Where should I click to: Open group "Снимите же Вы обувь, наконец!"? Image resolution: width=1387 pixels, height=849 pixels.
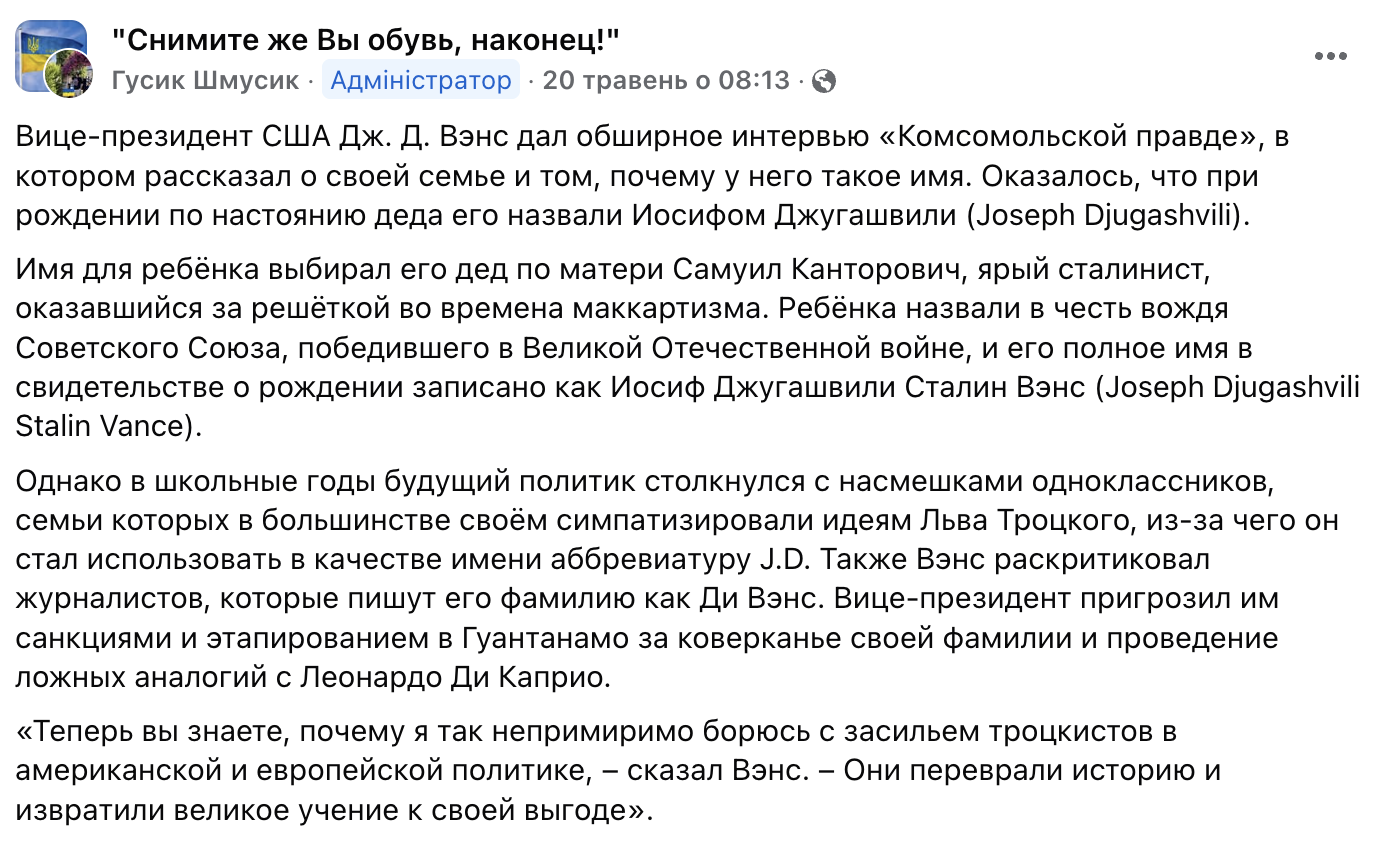click(x=366, y=41)
